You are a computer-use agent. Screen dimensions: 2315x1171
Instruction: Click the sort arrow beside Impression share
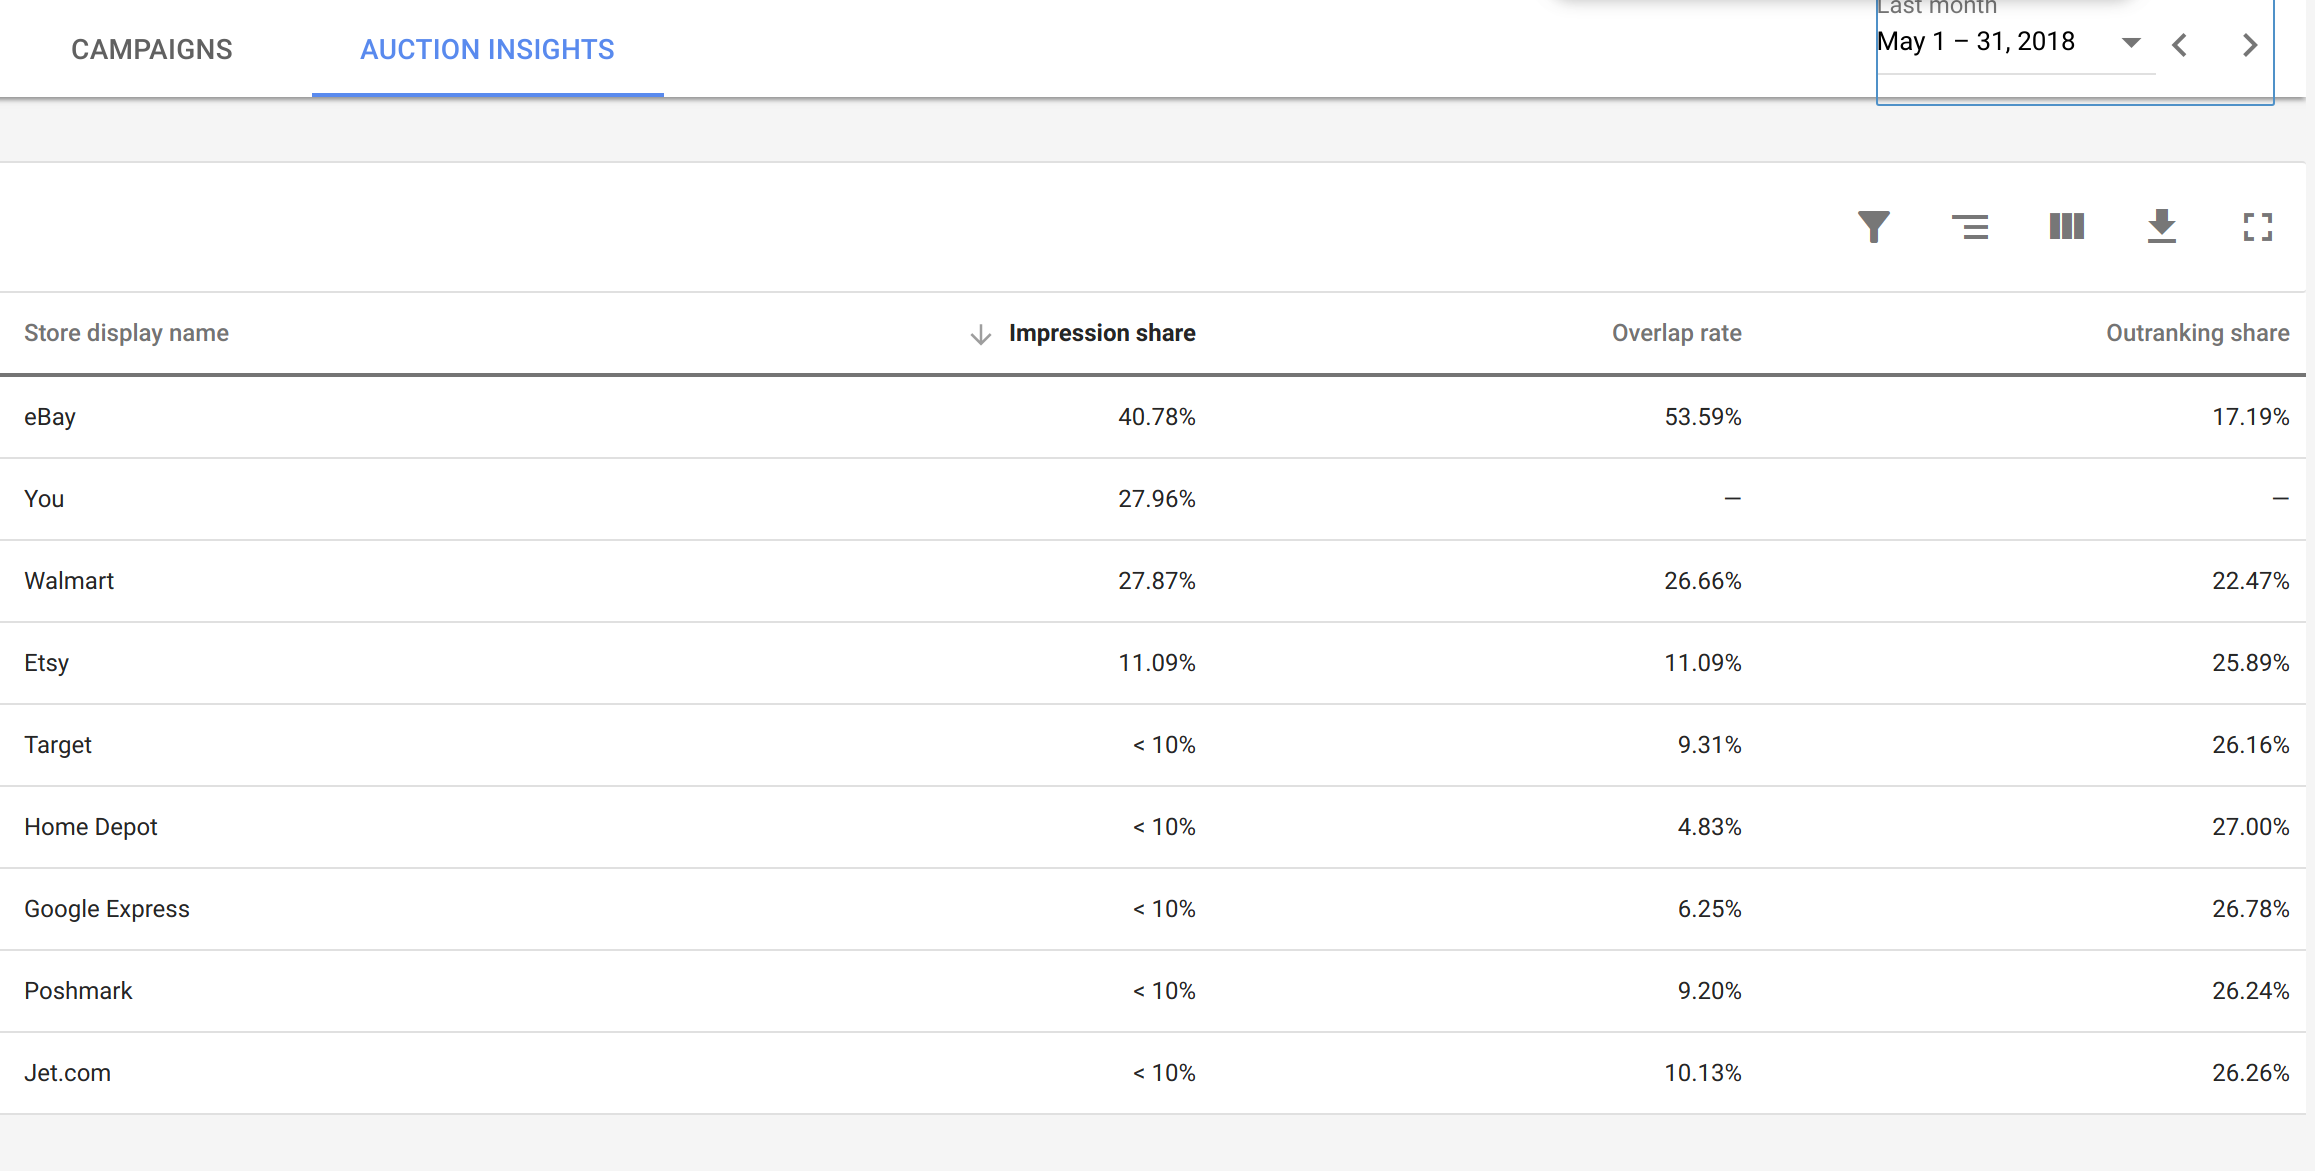(980, 334)
